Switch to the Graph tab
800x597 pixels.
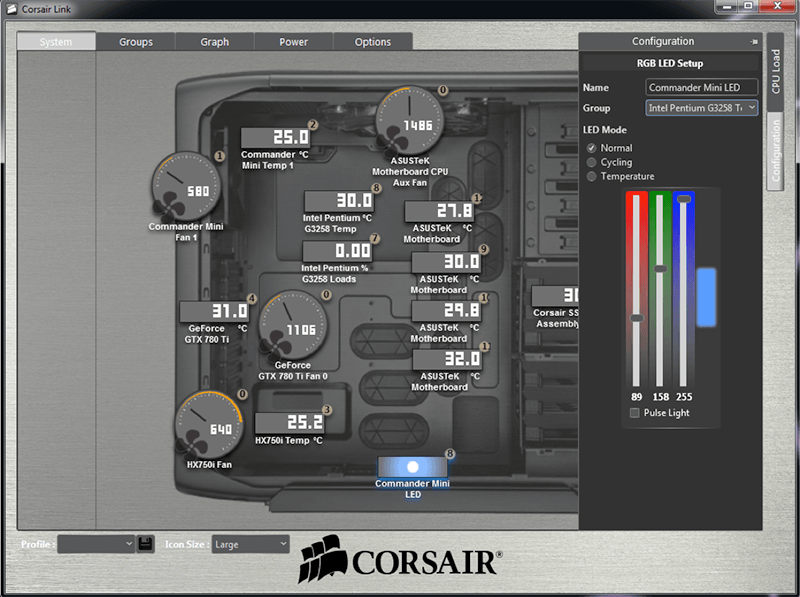coord(214,42)
